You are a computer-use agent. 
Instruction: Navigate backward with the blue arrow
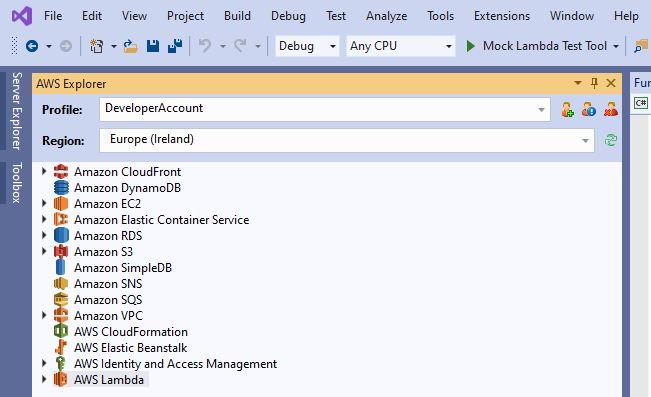pos(32,46)
